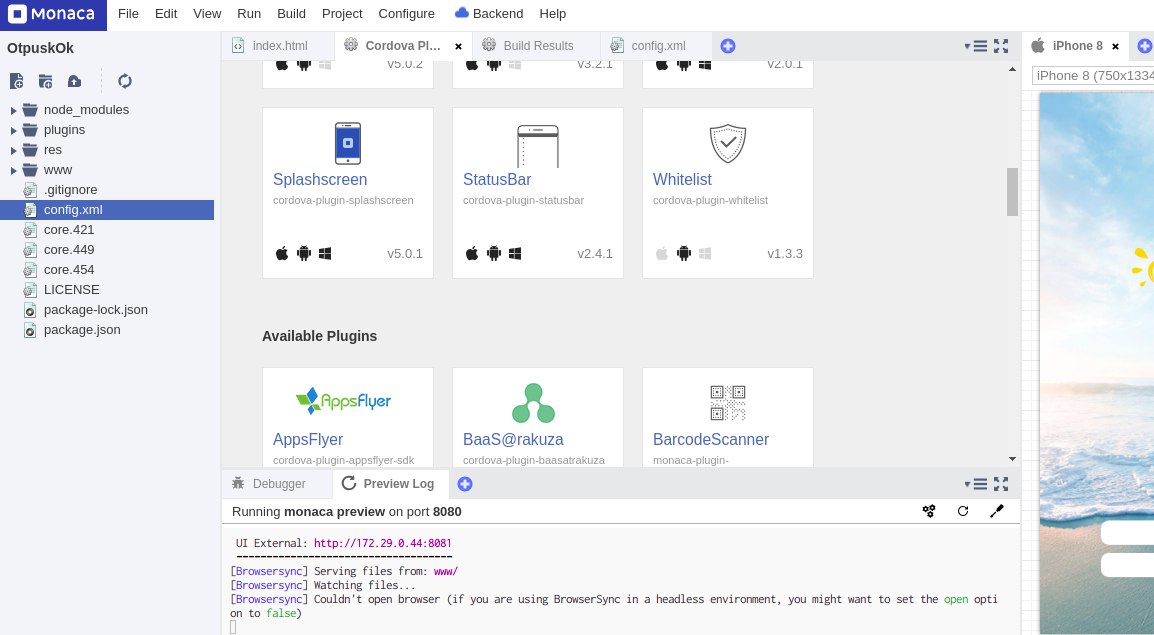Image resolution: width=1154 pixels, height=635 pixels.
Task: Refresh the project file tree
Action: (x=124, y=81)
